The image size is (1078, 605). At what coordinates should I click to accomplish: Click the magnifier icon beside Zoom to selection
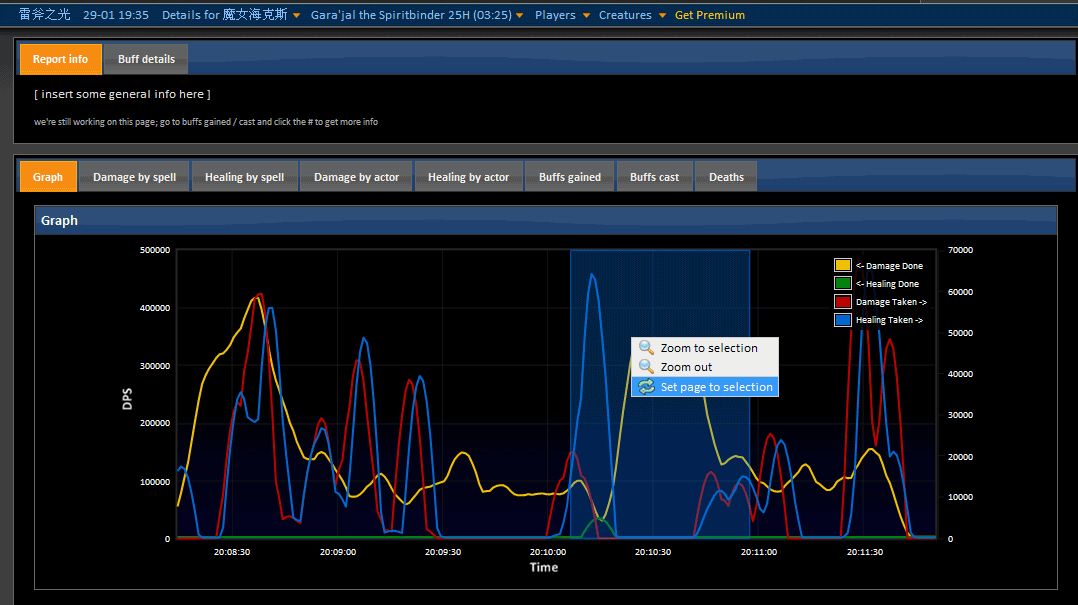click(646, 347)
